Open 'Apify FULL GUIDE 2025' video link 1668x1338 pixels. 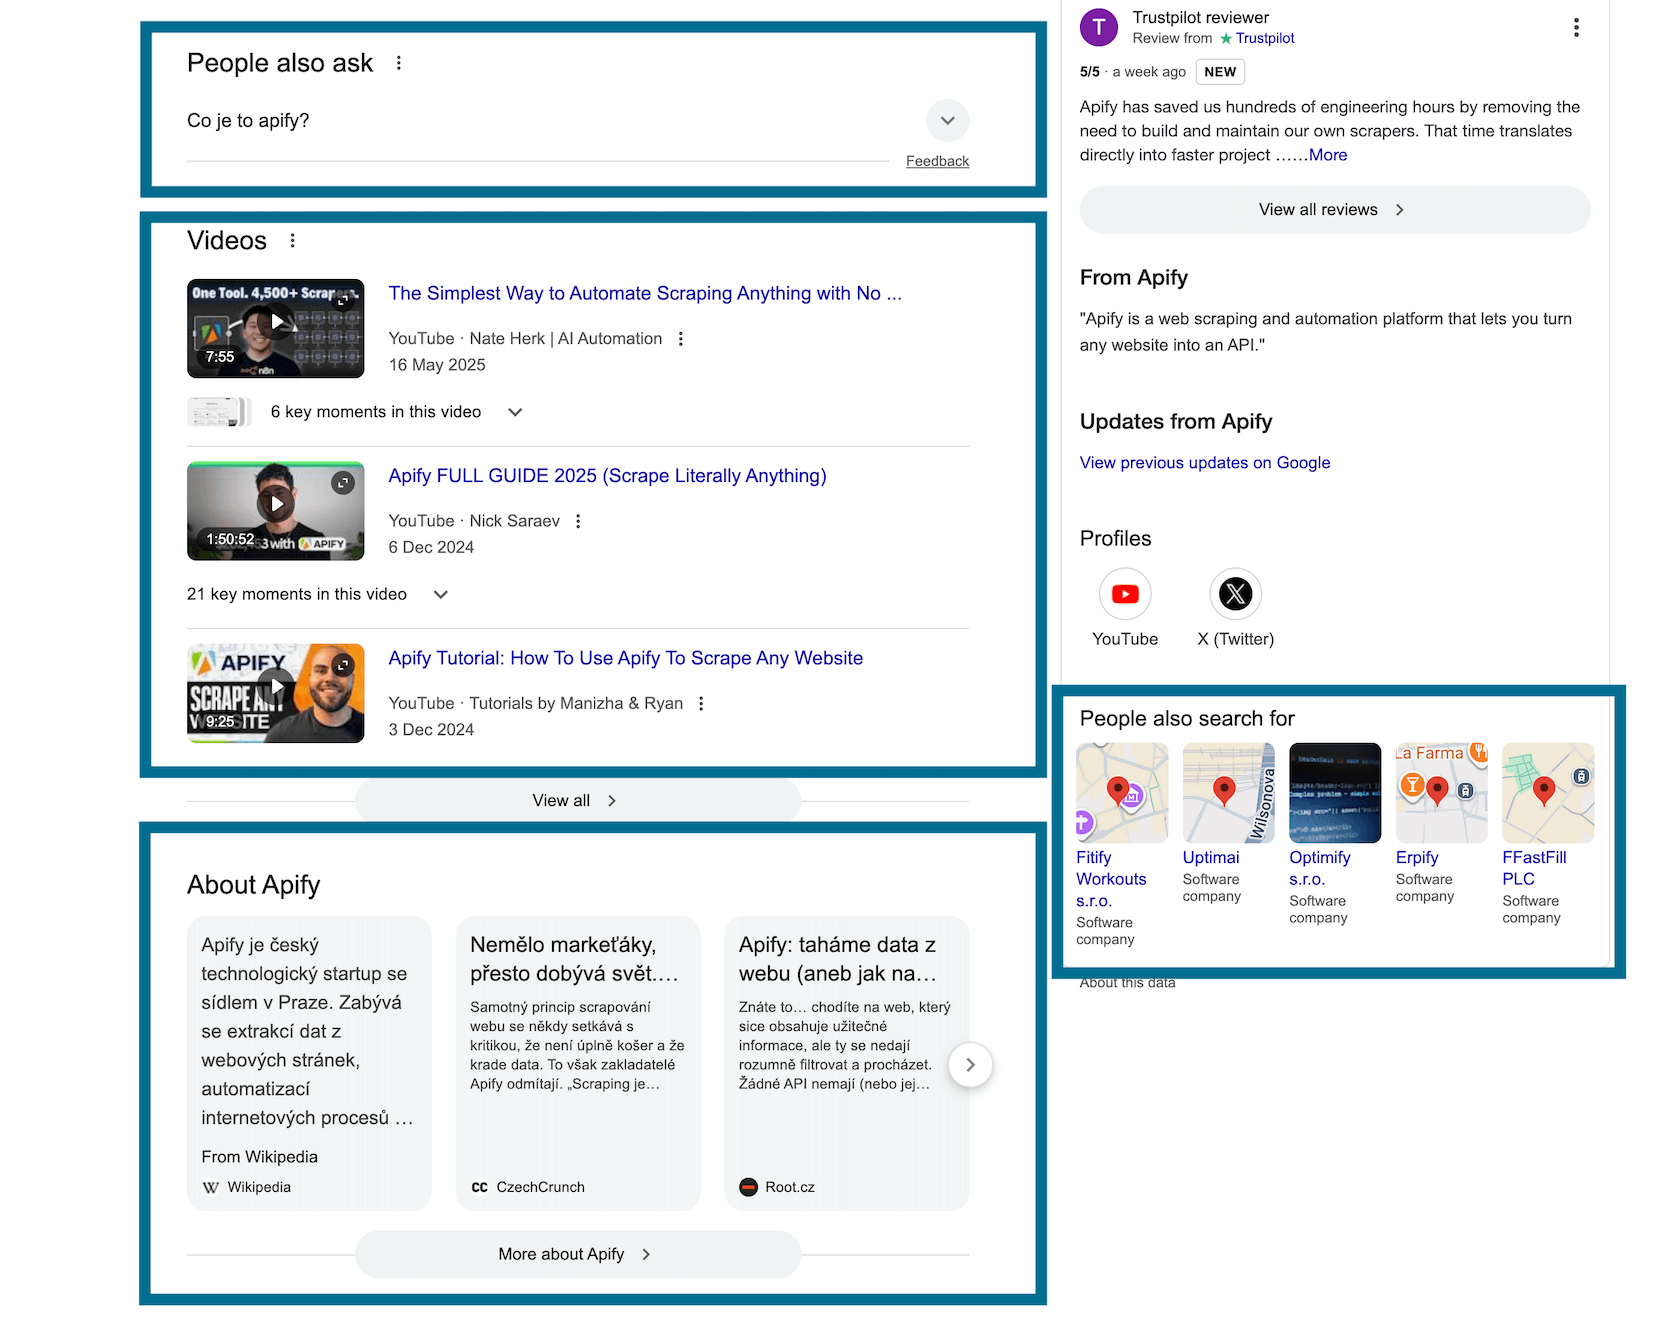coord(607,476)
